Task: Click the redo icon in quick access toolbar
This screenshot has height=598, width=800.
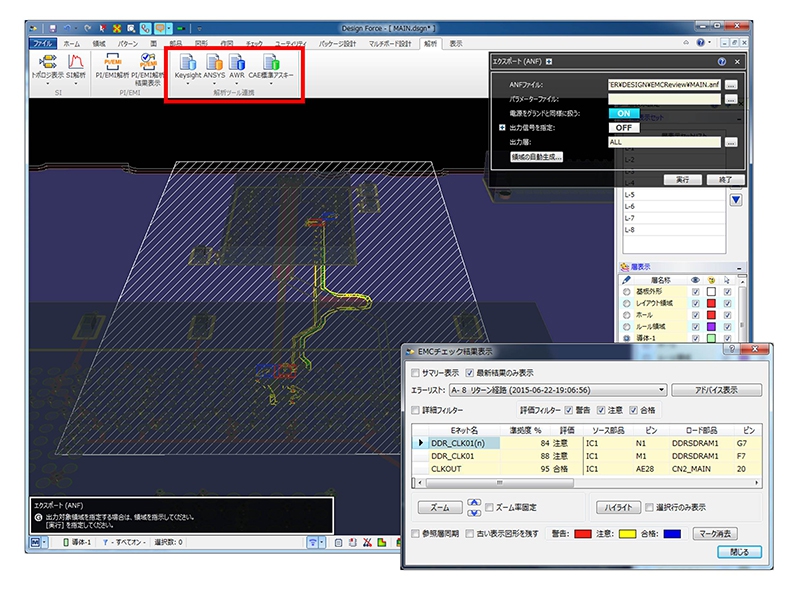Action: tap(87, 29)
